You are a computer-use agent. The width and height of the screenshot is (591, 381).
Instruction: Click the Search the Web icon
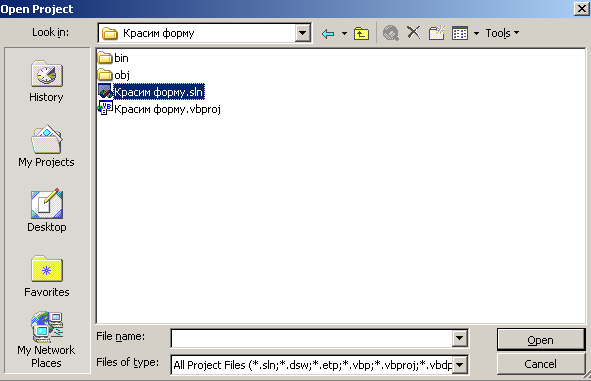point(390,33)
